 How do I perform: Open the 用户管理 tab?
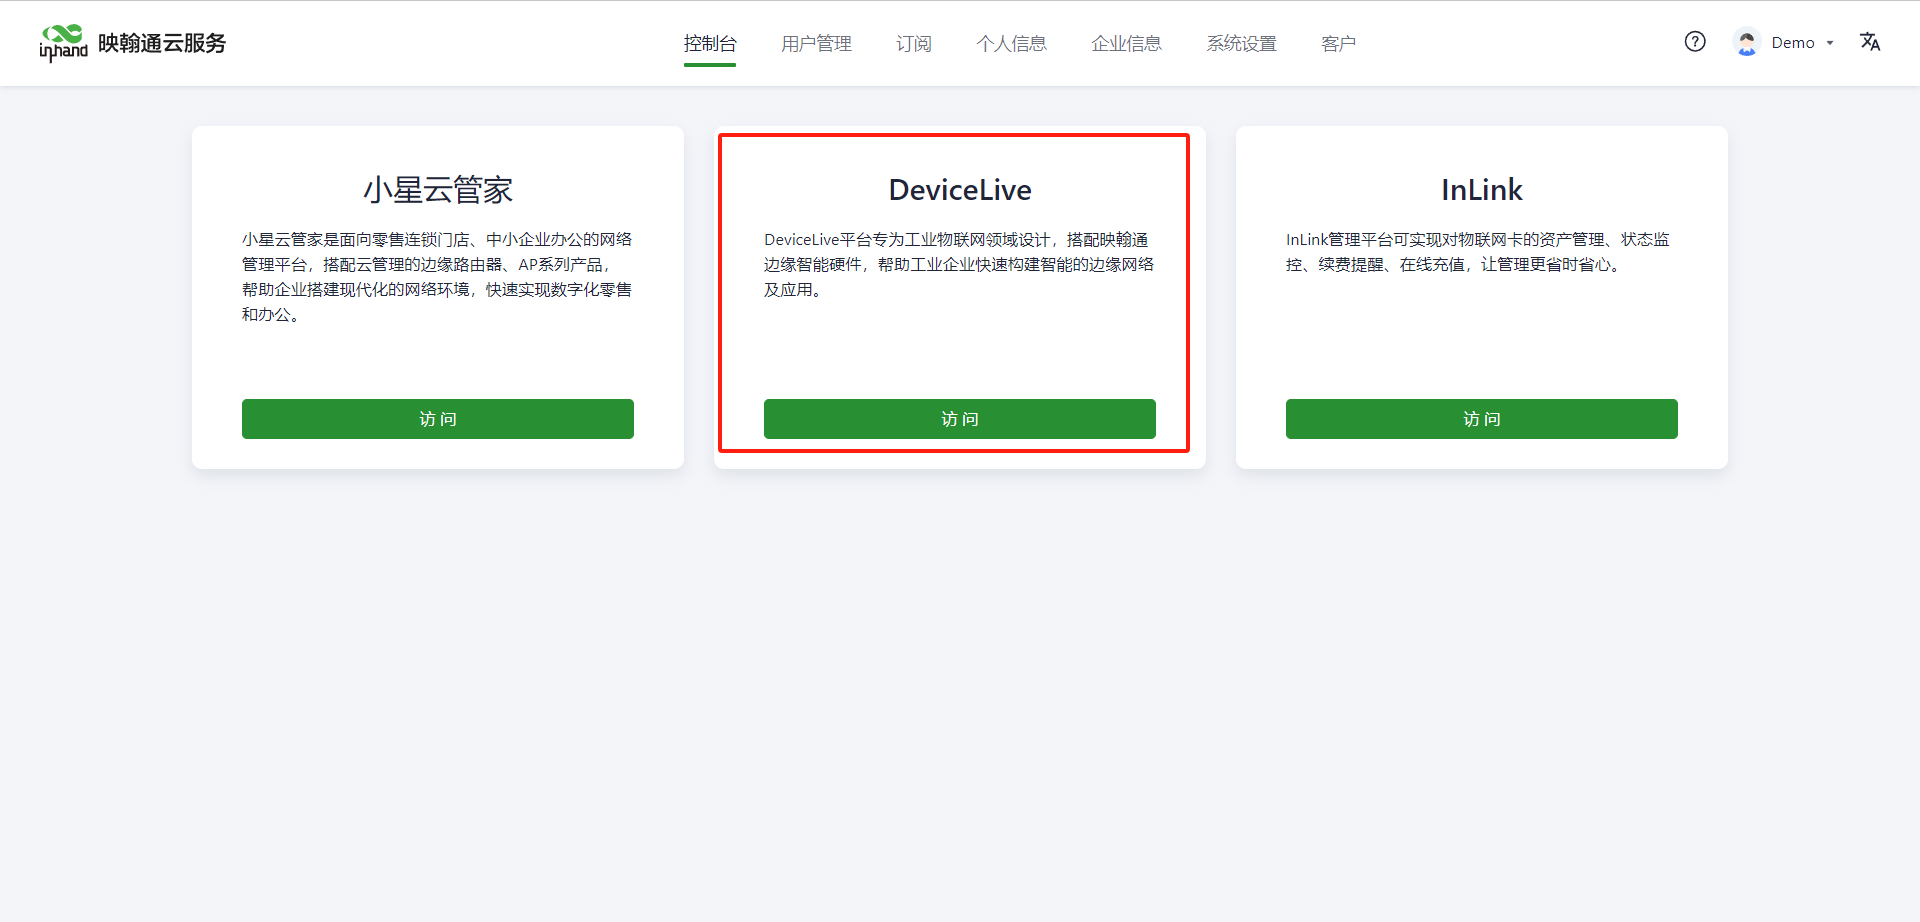(x=816, y=43)
